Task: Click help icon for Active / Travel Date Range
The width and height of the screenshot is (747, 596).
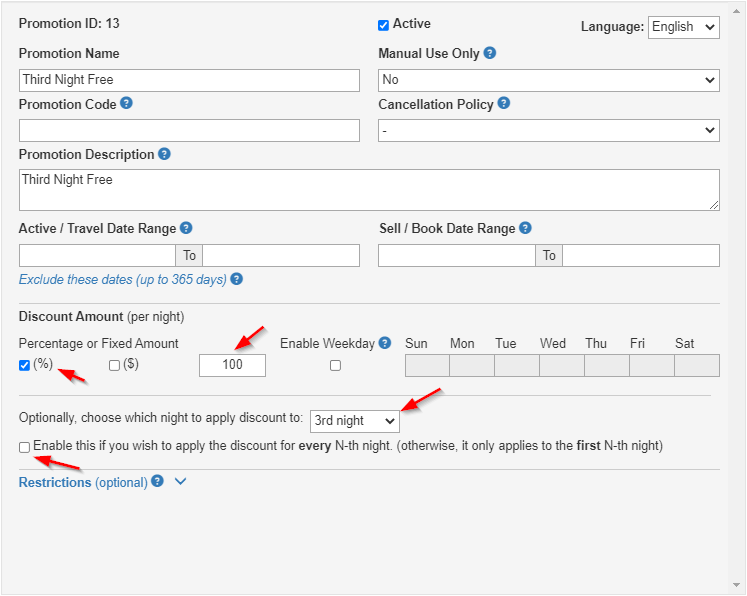Action: click(186, 228)
